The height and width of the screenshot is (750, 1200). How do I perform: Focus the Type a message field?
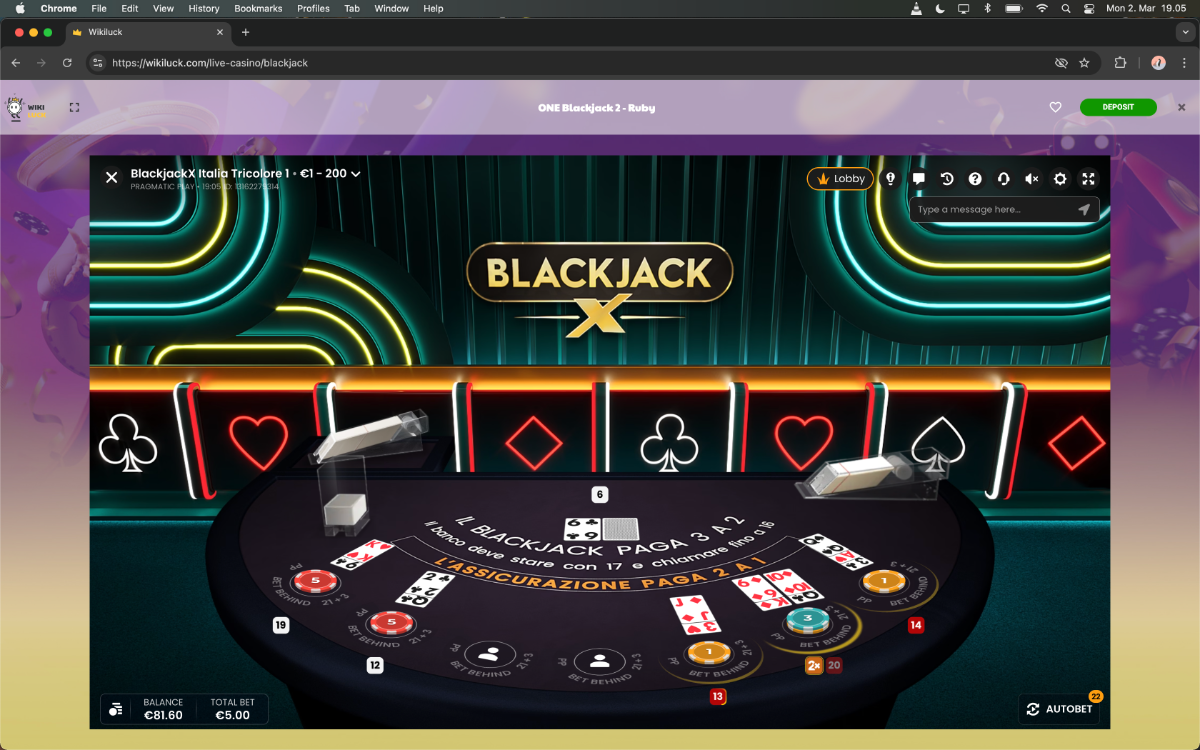tap(993, 210)
